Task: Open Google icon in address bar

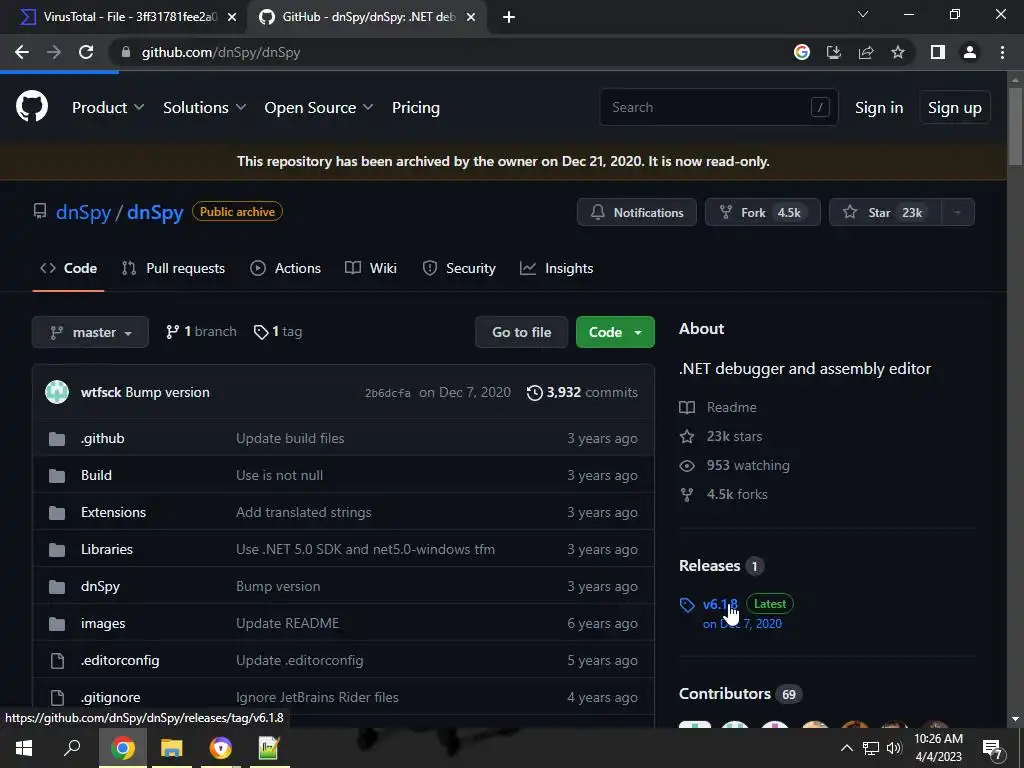Action: 802,52
